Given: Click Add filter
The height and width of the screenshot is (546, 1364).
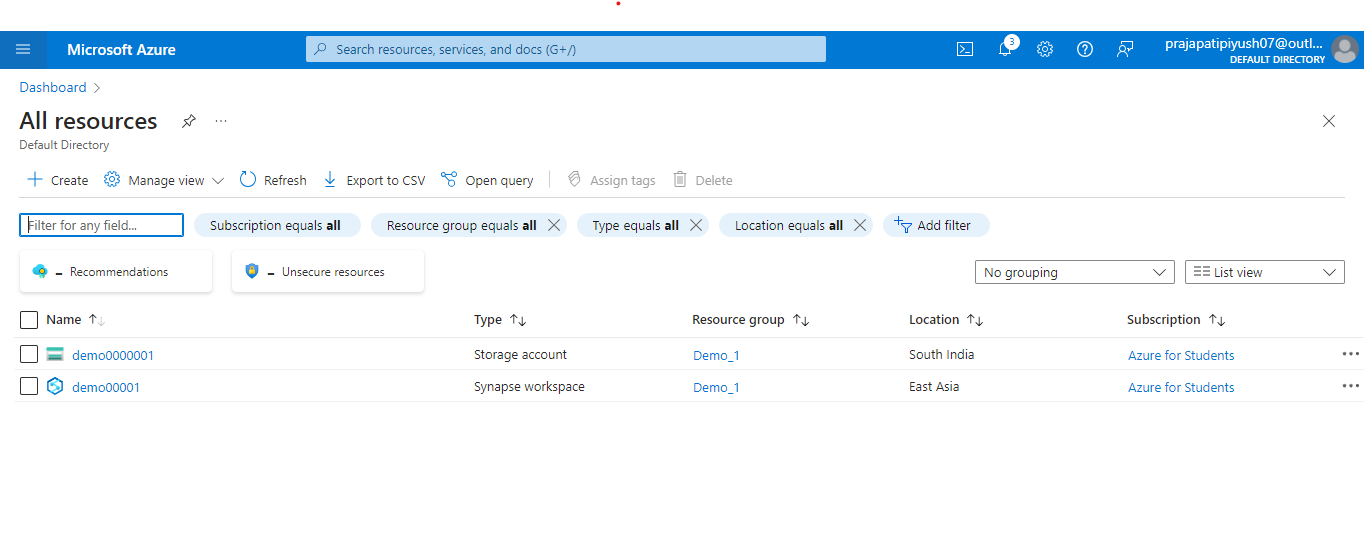Looking at the screenshot, I should pyautogui.click(x=936, y=225).
